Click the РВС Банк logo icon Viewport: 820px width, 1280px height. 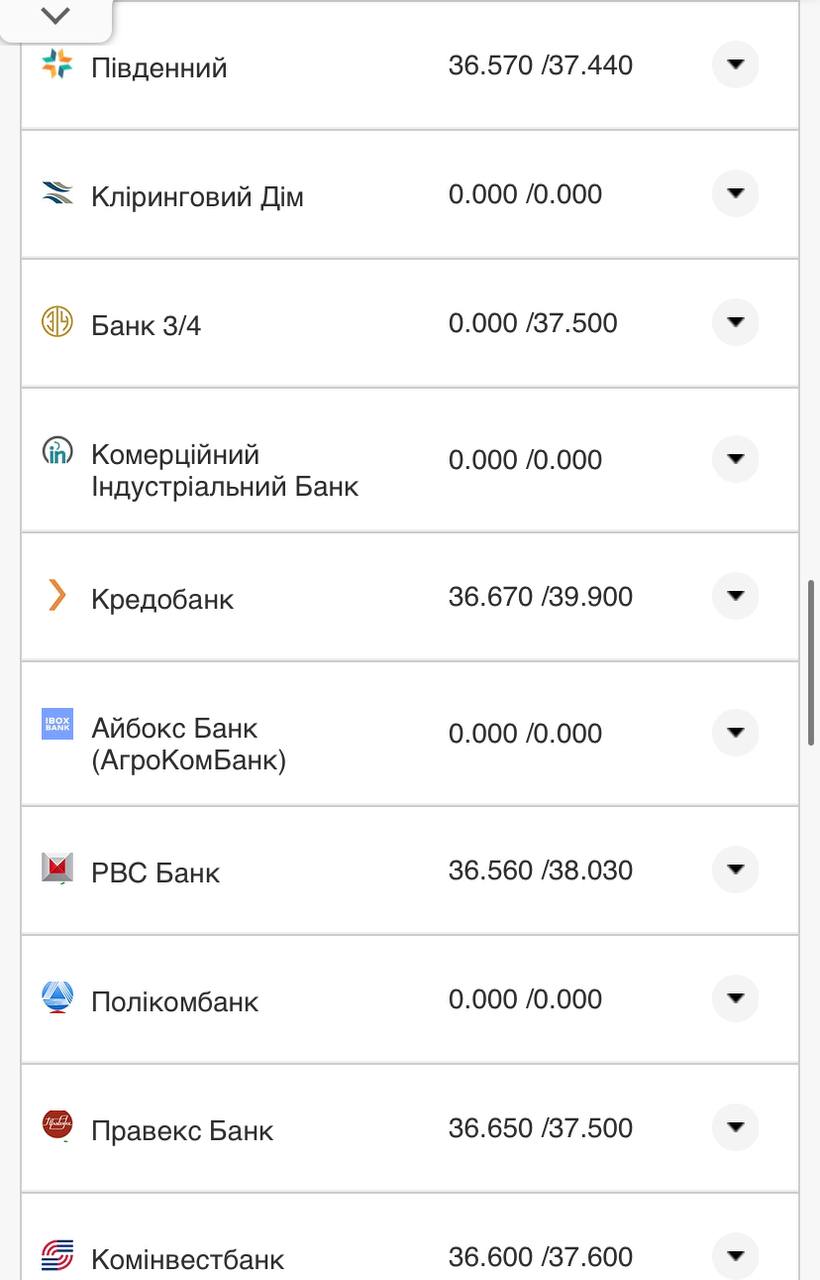coord(57,868)
